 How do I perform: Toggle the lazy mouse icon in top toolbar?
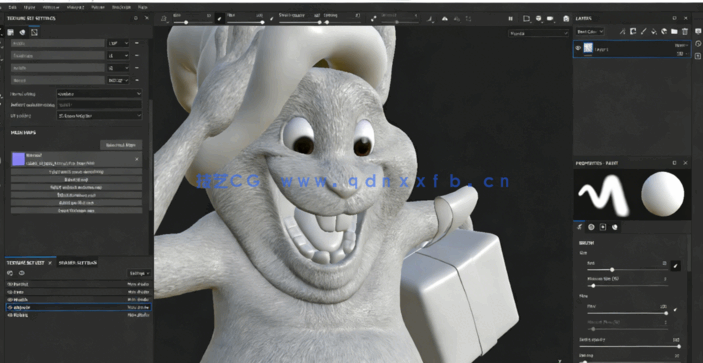(x=430, y=19)
